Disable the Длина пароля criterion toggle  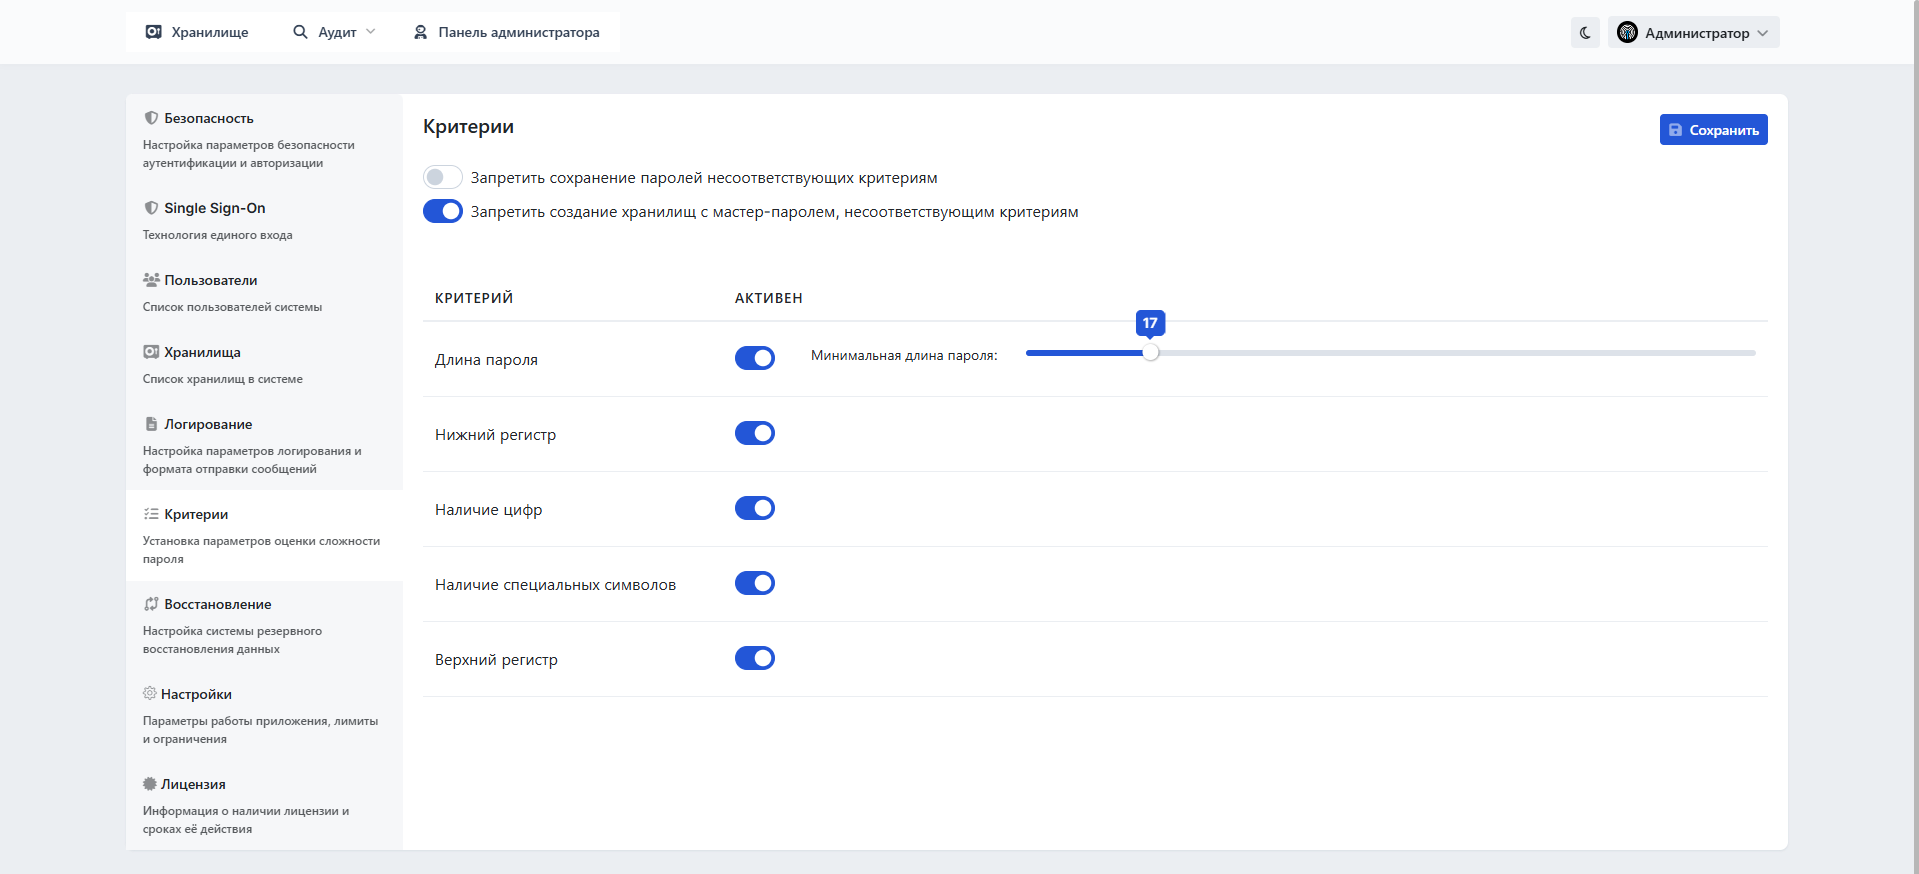(754, 358)
